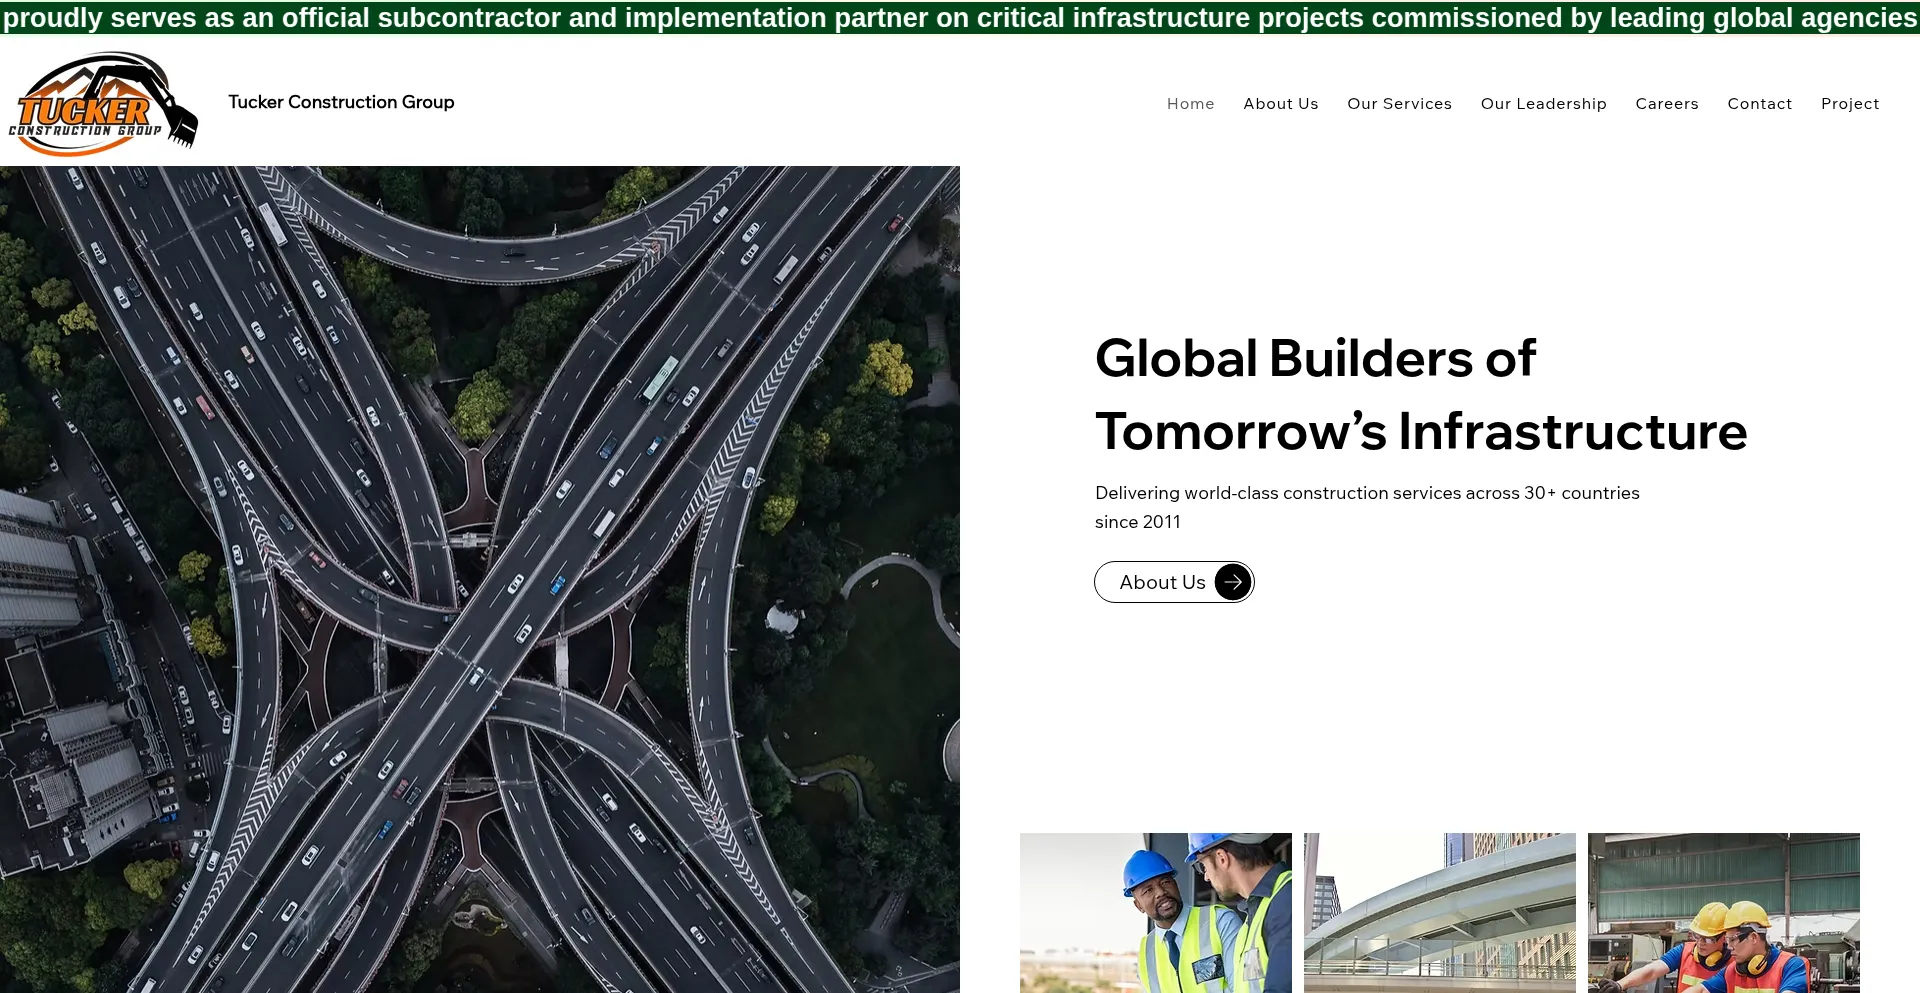Click the Tucker Construction Group site title
1920x993 pixels.
coord(341,102)
